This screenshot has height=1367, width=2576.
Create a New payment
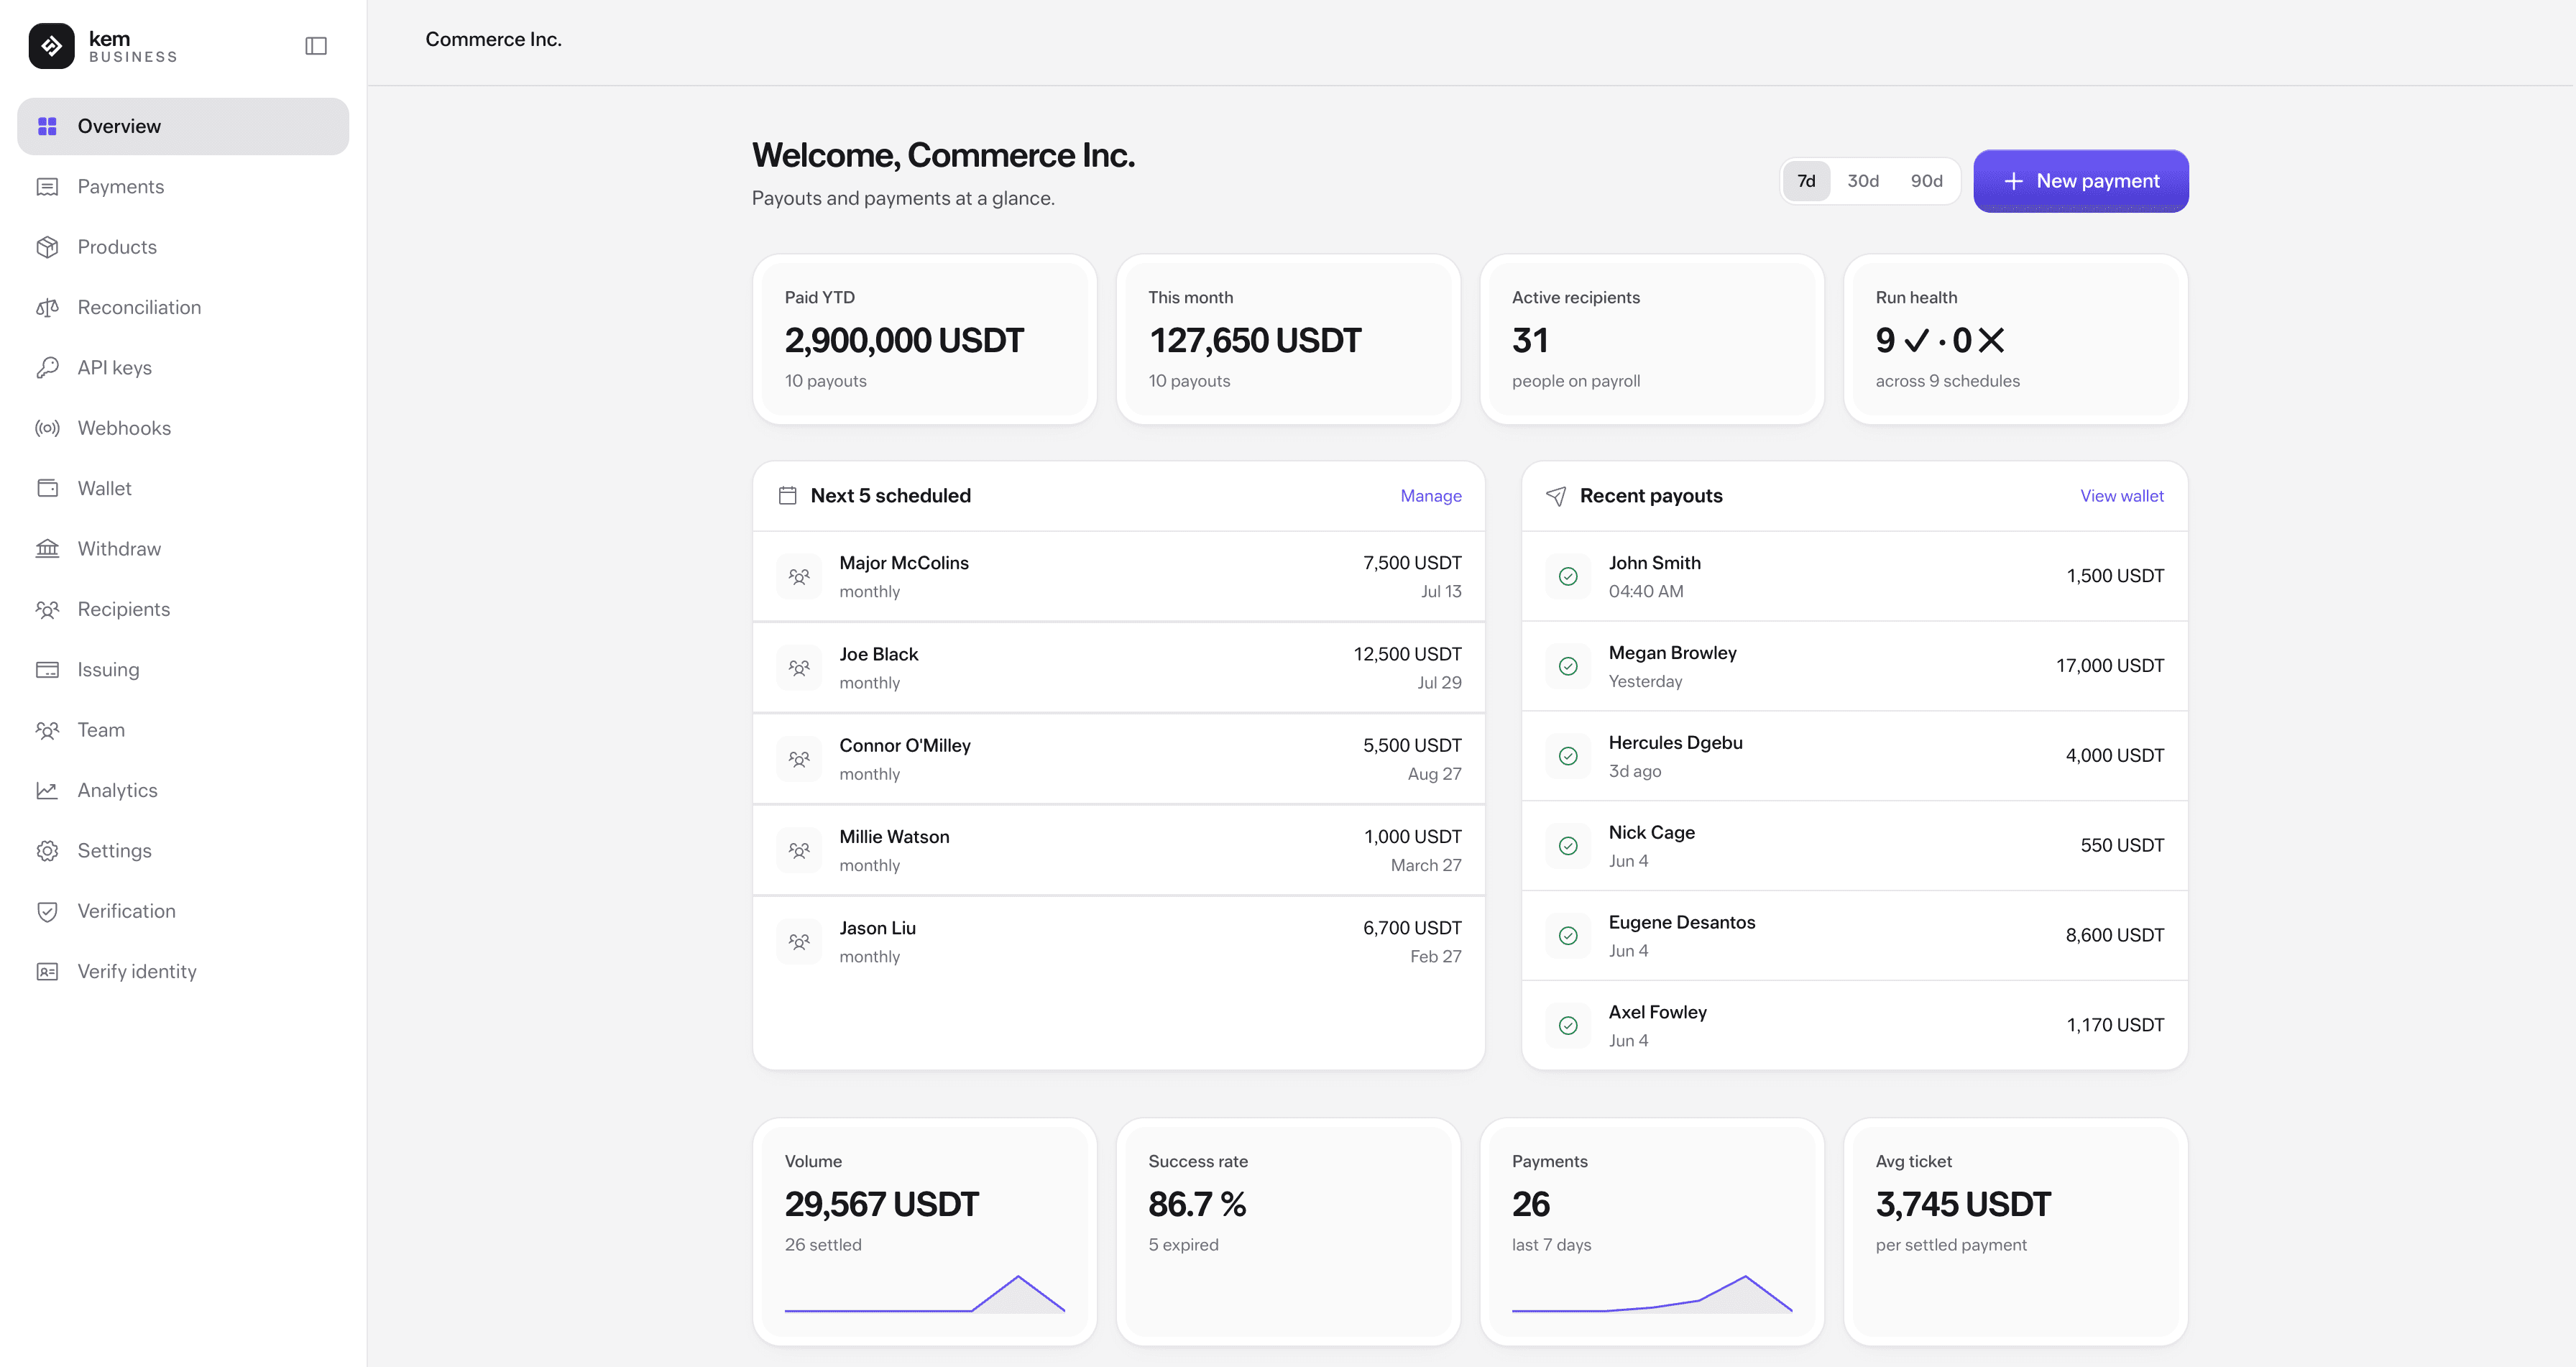click(x=2080, y=181)
